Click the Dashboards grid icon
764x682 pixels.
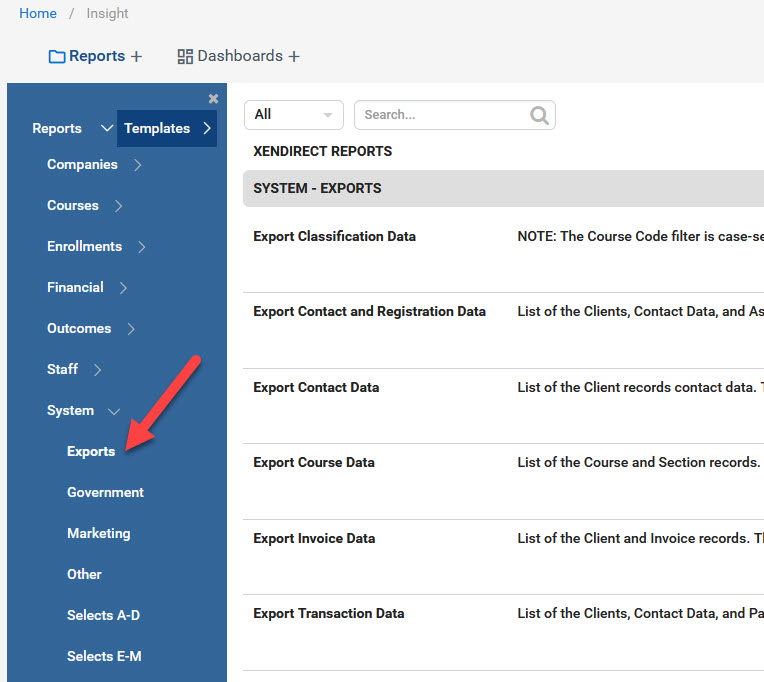185,57
